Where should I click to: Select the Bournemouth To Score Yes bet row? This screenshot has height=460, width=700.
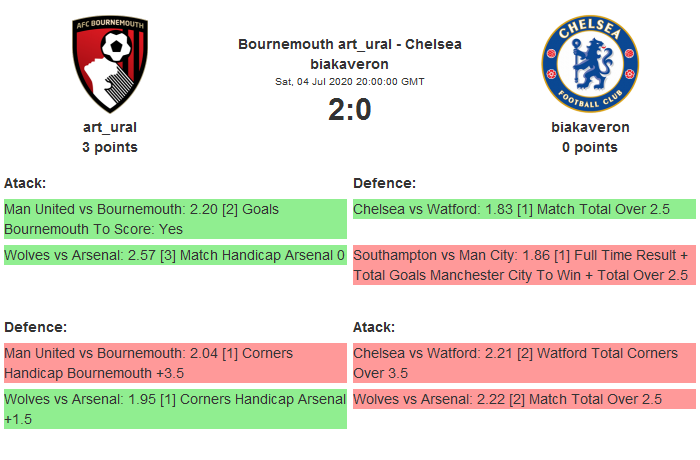click(x=175, y=219)
